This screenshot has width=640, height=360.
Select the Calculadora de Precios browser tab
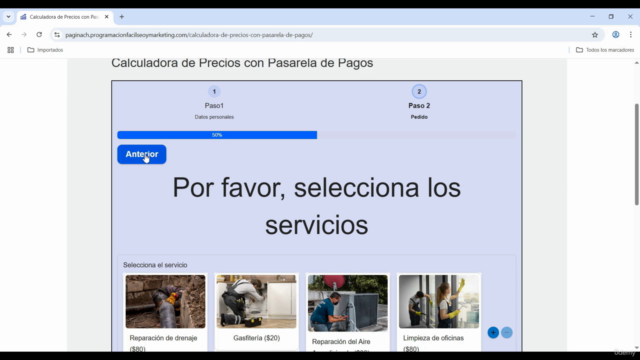pyautogui.click(x=65, y=17)
